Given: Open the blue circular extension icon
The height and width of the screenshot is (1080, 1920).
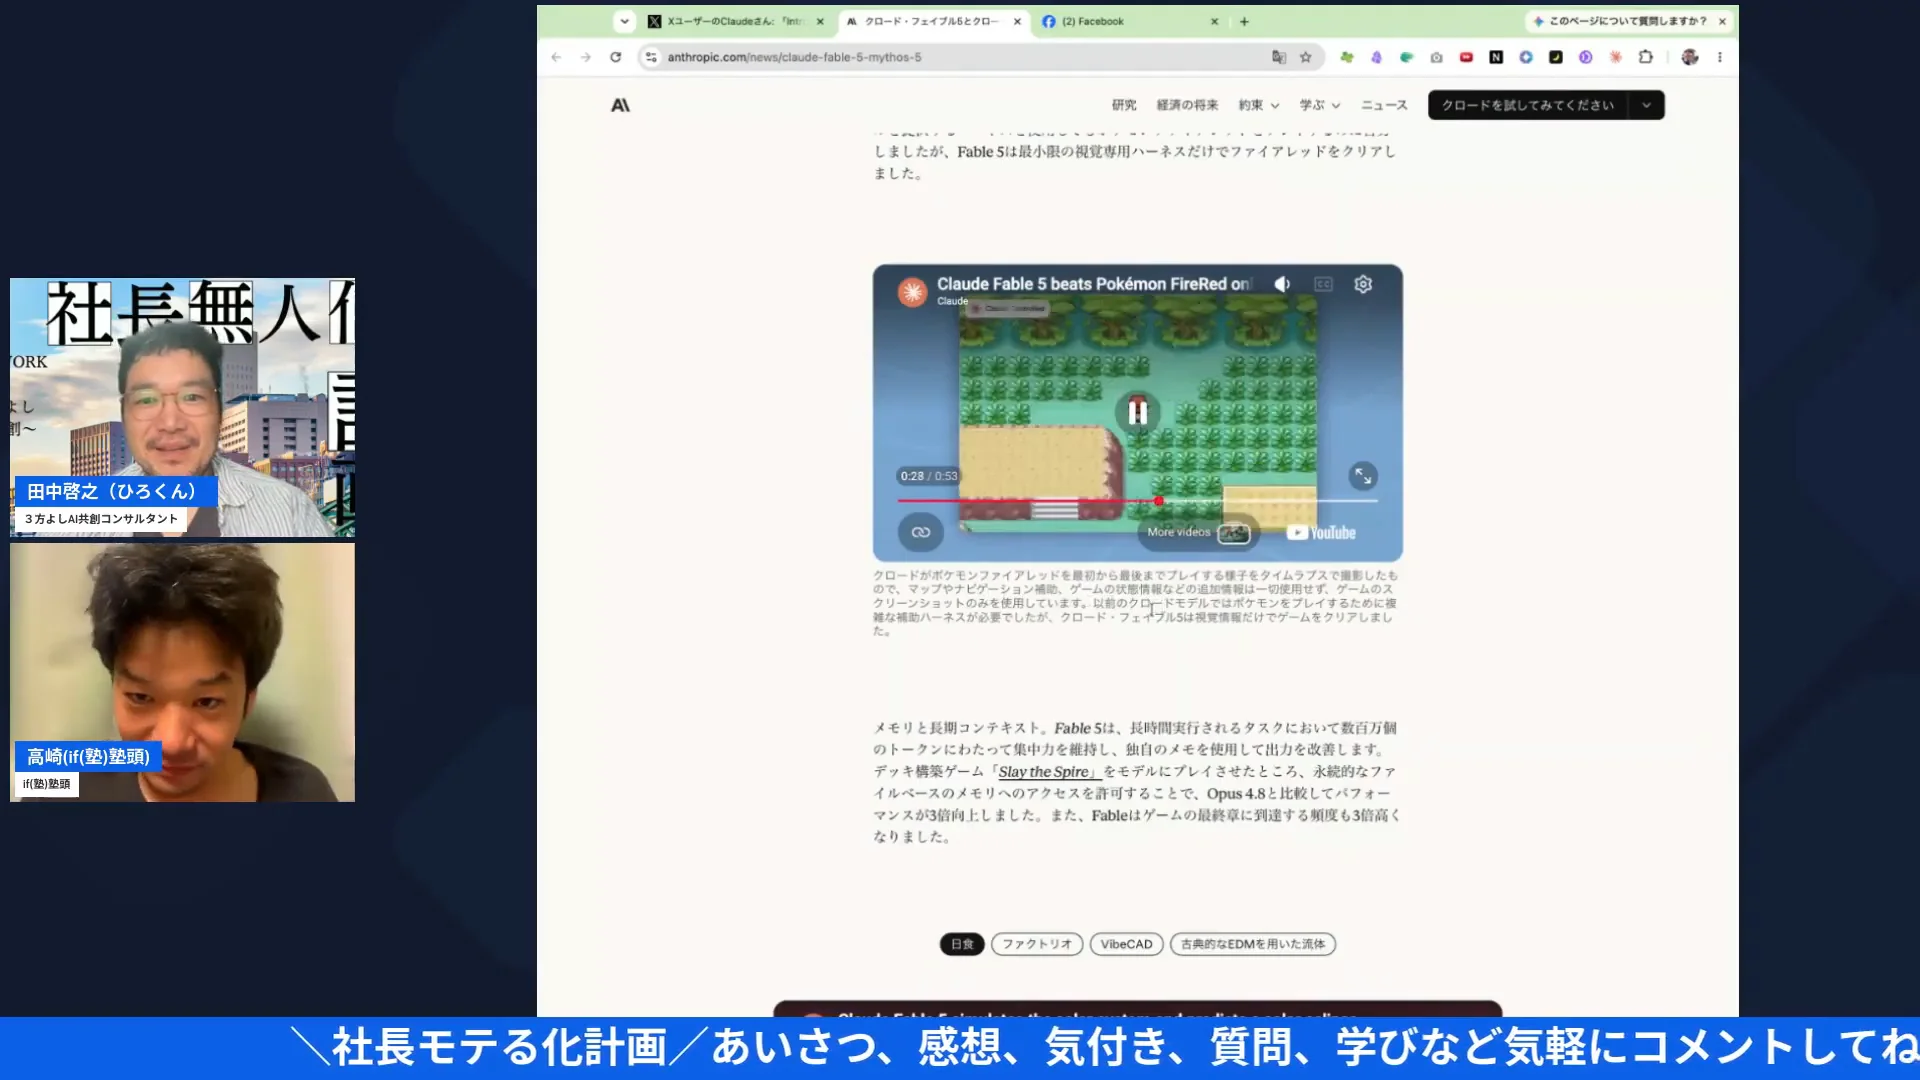Looking at the screenshot, I should coord(1526,57).
